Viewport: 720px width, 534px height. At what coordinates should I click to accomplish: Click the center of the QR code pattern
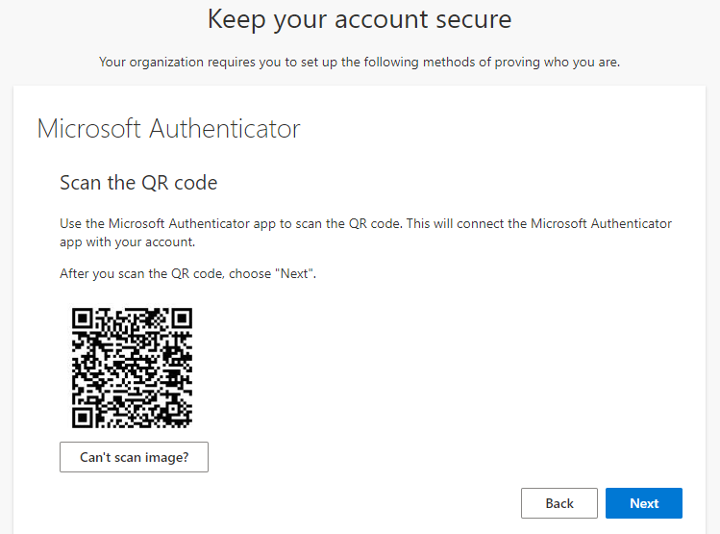pos(132,368)
